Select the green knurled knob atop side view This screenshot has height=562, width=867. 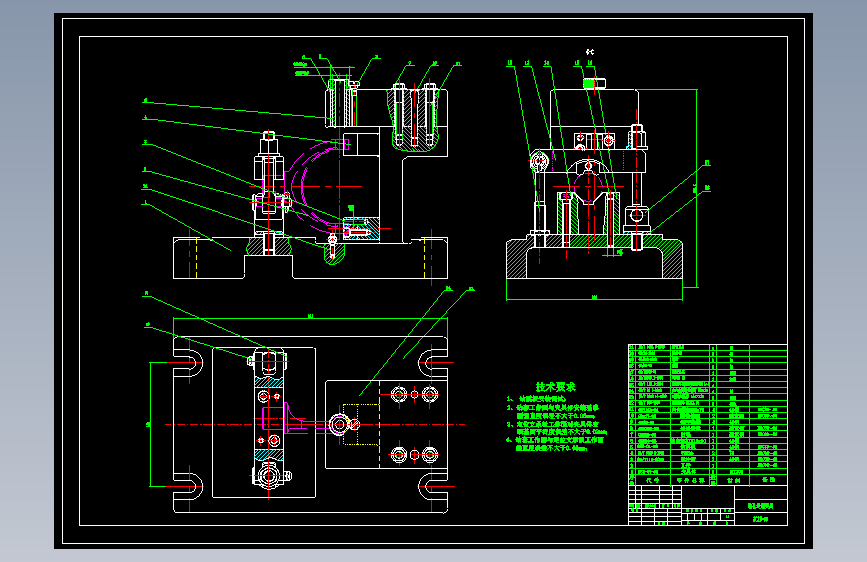pos(589,84)
